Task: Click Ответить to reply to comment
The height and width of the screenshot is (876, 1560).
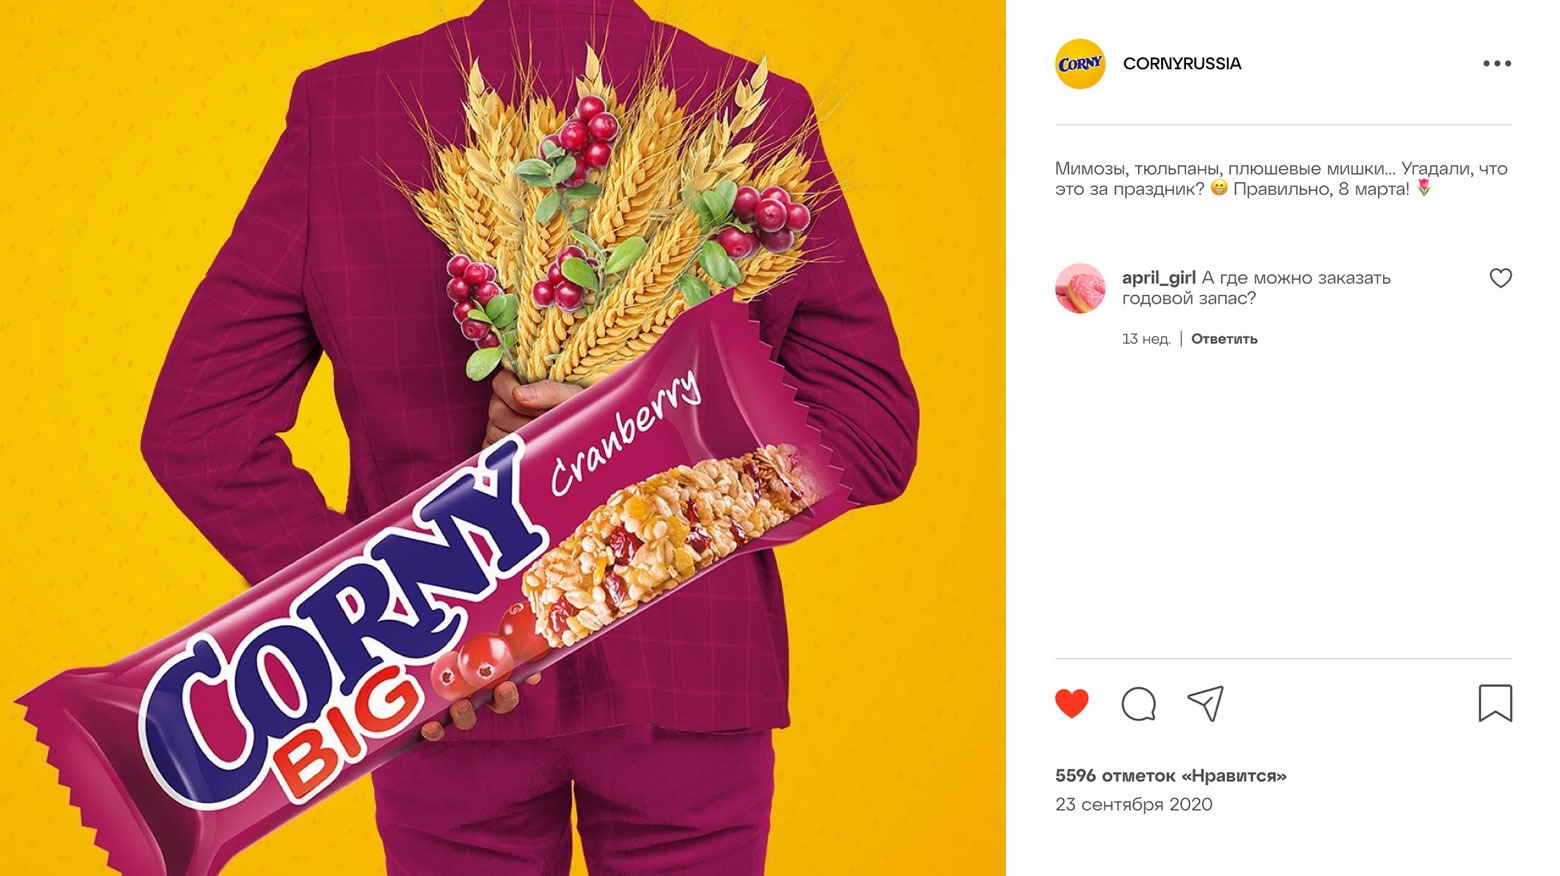Action: tap(1224, 339)
